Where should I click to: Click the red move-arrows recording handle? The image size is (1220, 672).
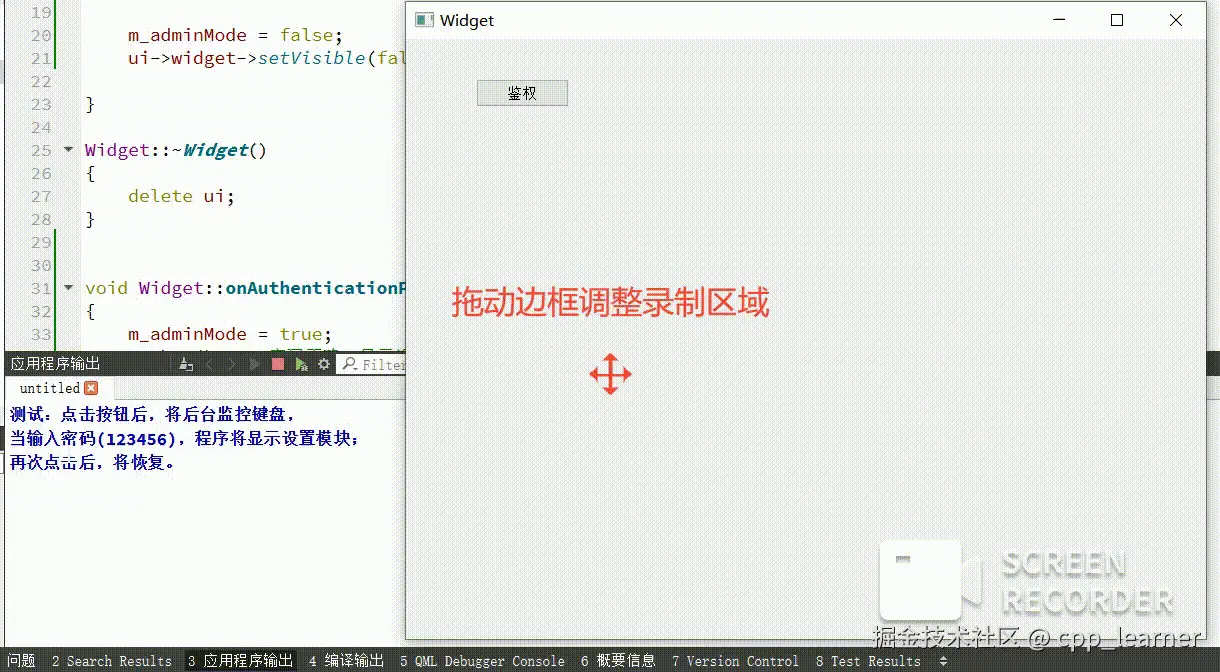pos(610,374)
